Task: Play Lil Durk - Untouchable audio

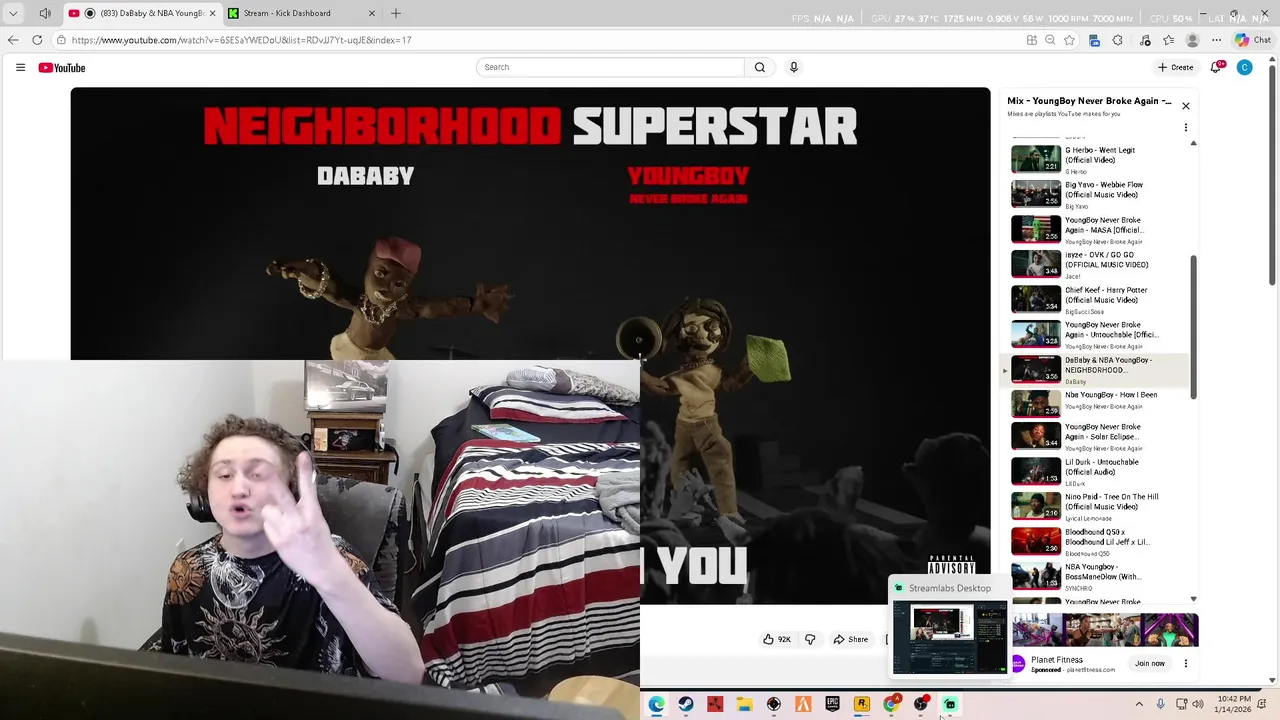Action: pyautogui.click(x=1095, y=471)
